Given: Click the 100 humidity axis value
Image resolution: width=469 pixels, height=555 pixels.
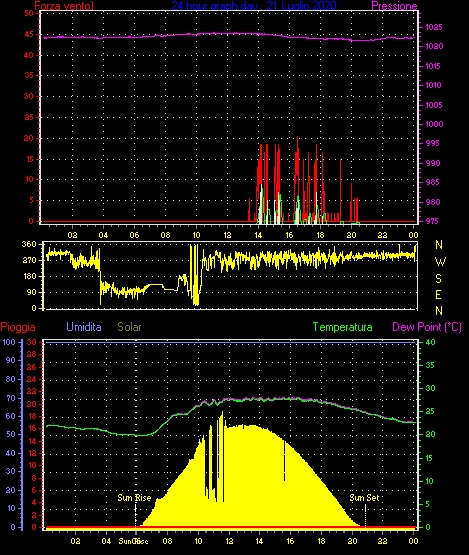Looking at the screenshot, I should [9, 342].
